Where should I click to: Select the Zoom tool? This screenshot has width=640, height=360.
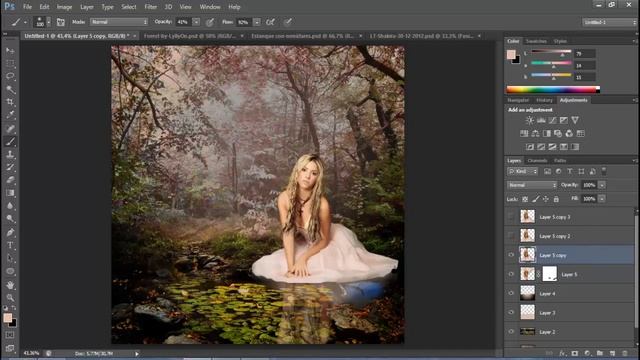click(10, 298)
